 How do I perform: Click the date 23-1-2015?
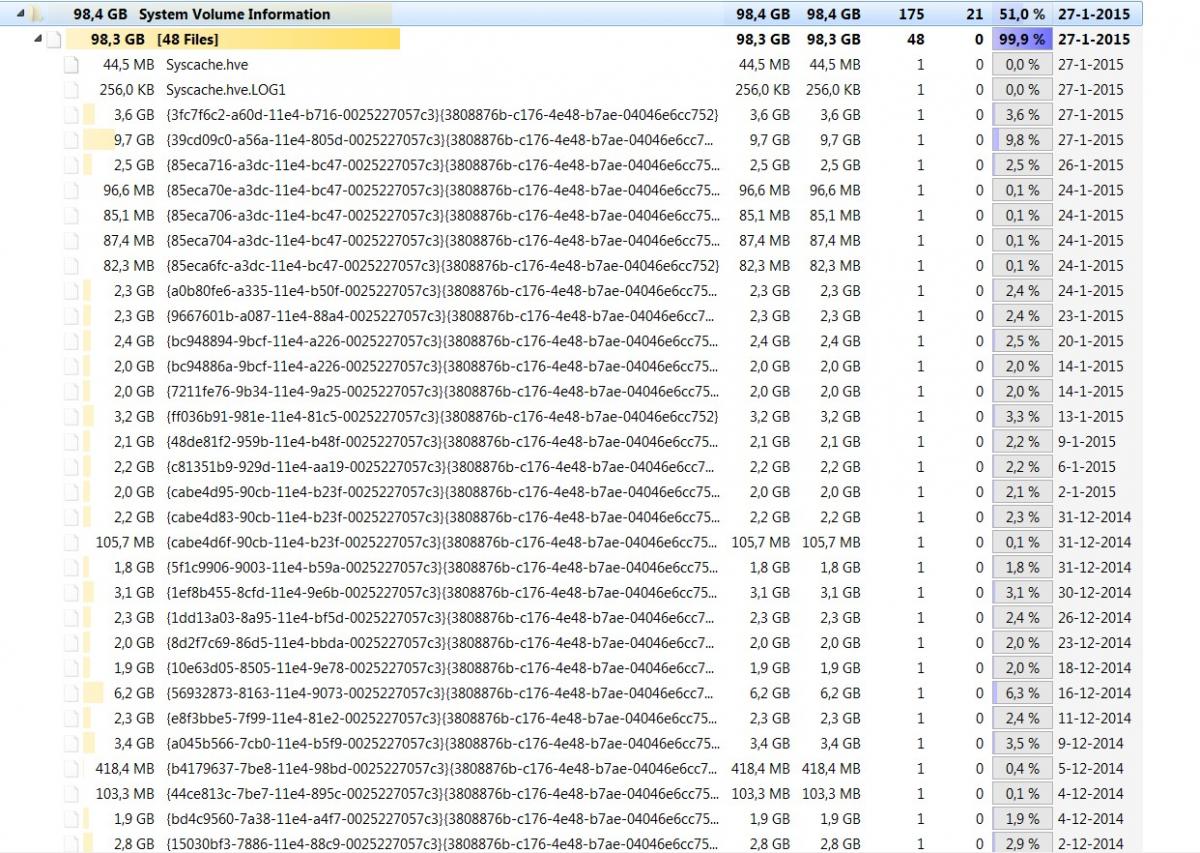tap(1090, 316)
